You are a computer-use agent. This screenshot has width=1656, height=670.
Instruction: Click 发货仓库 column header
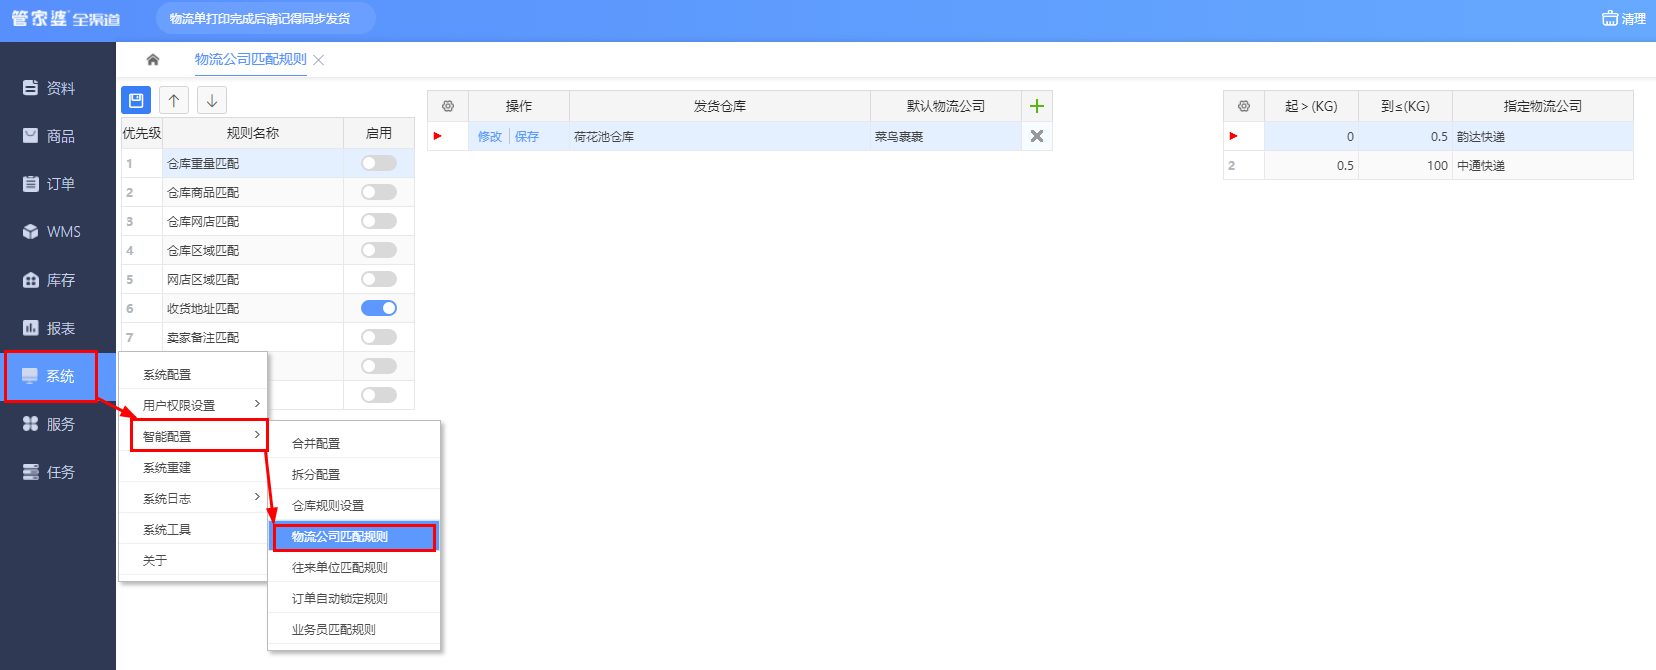(x=720, y=106)
